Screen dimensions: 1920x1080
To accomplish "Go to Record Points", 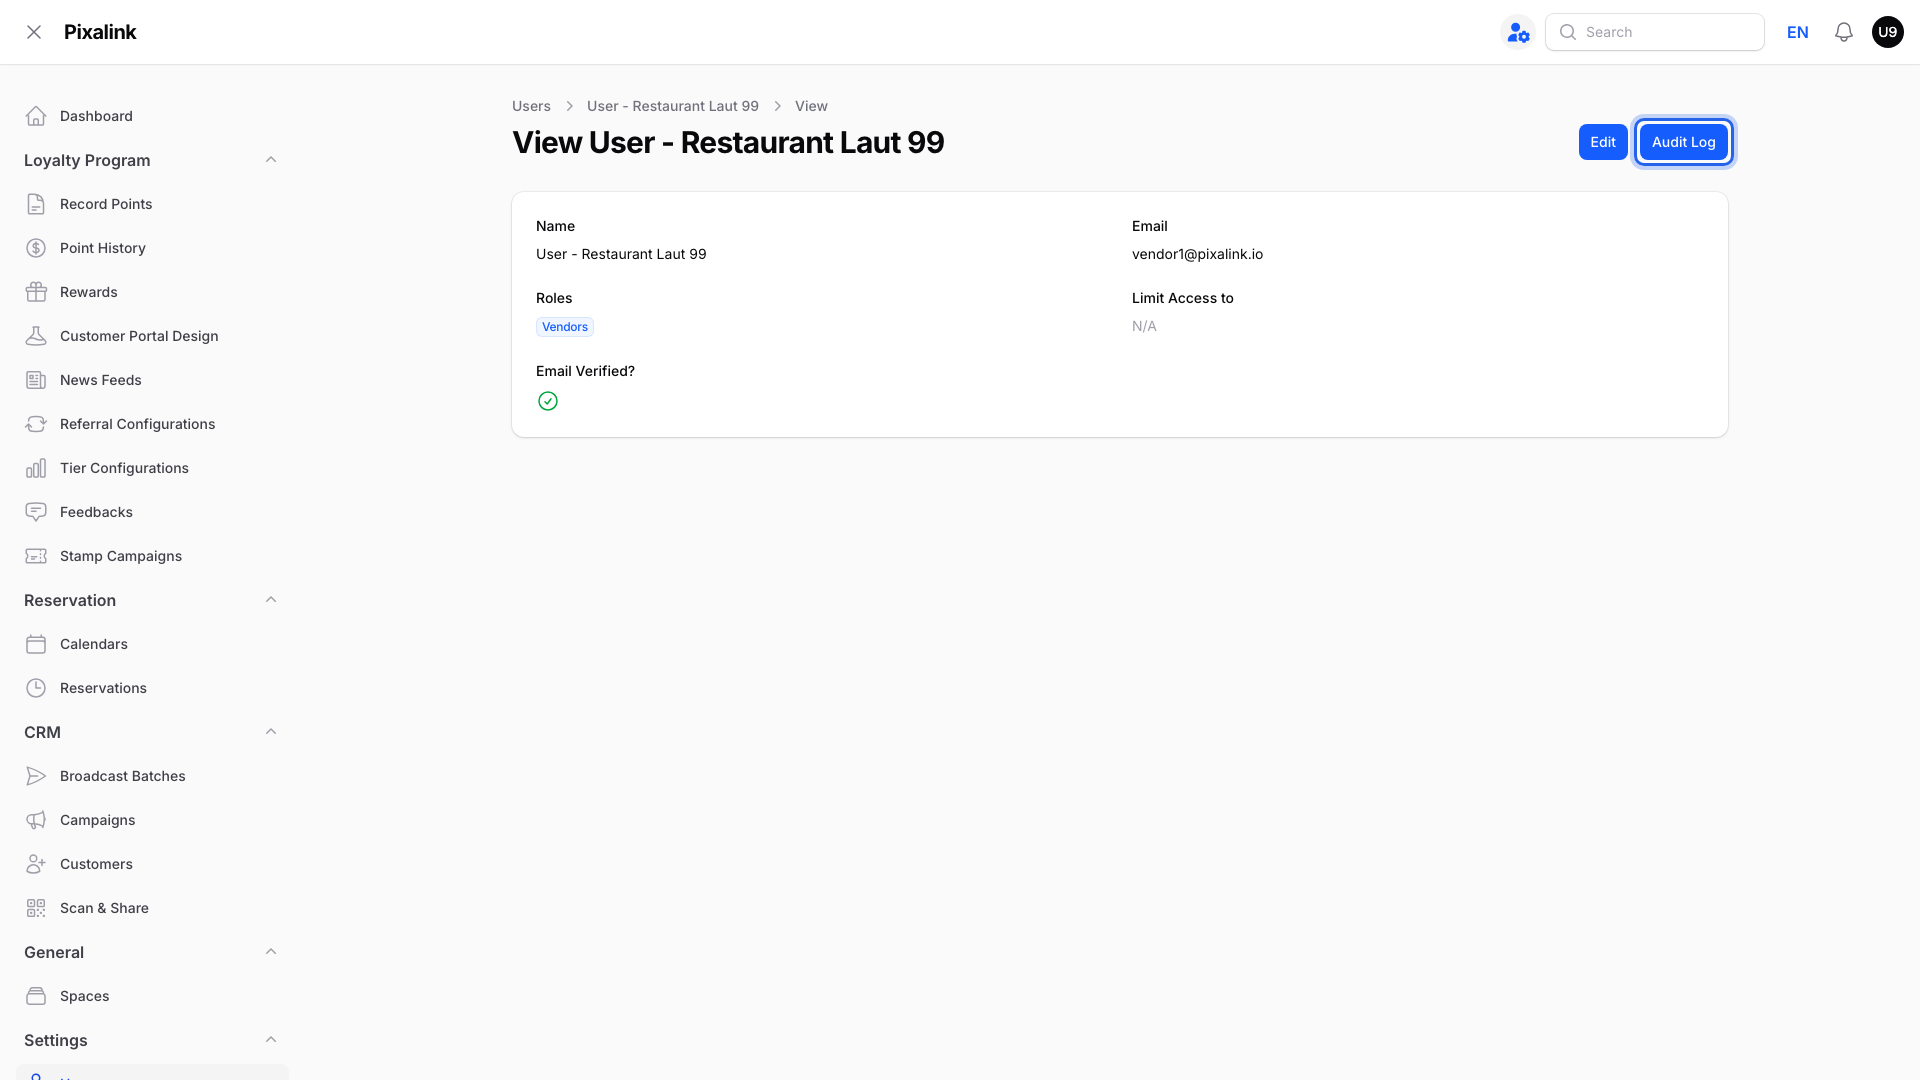I will click(x=152, y=204).
